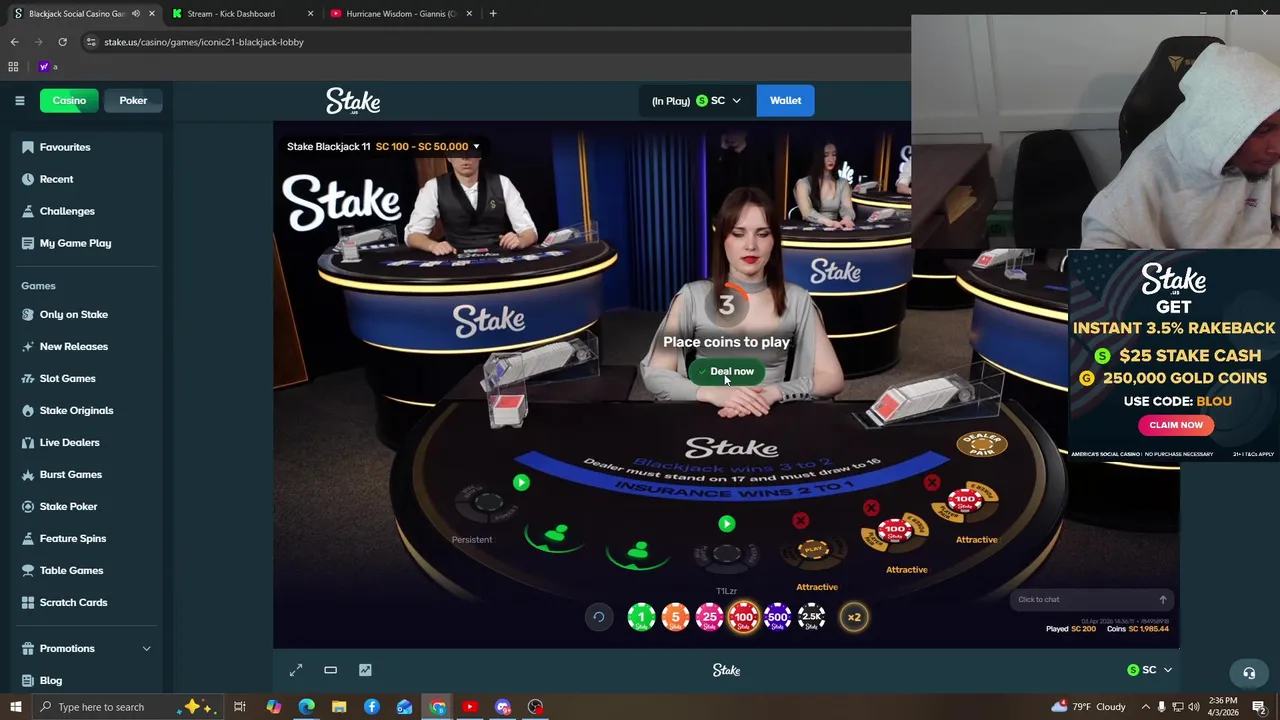This screenshot has width=1280, height=720.
Task: Click the Deal now button
Action: [x=726, y=371]
